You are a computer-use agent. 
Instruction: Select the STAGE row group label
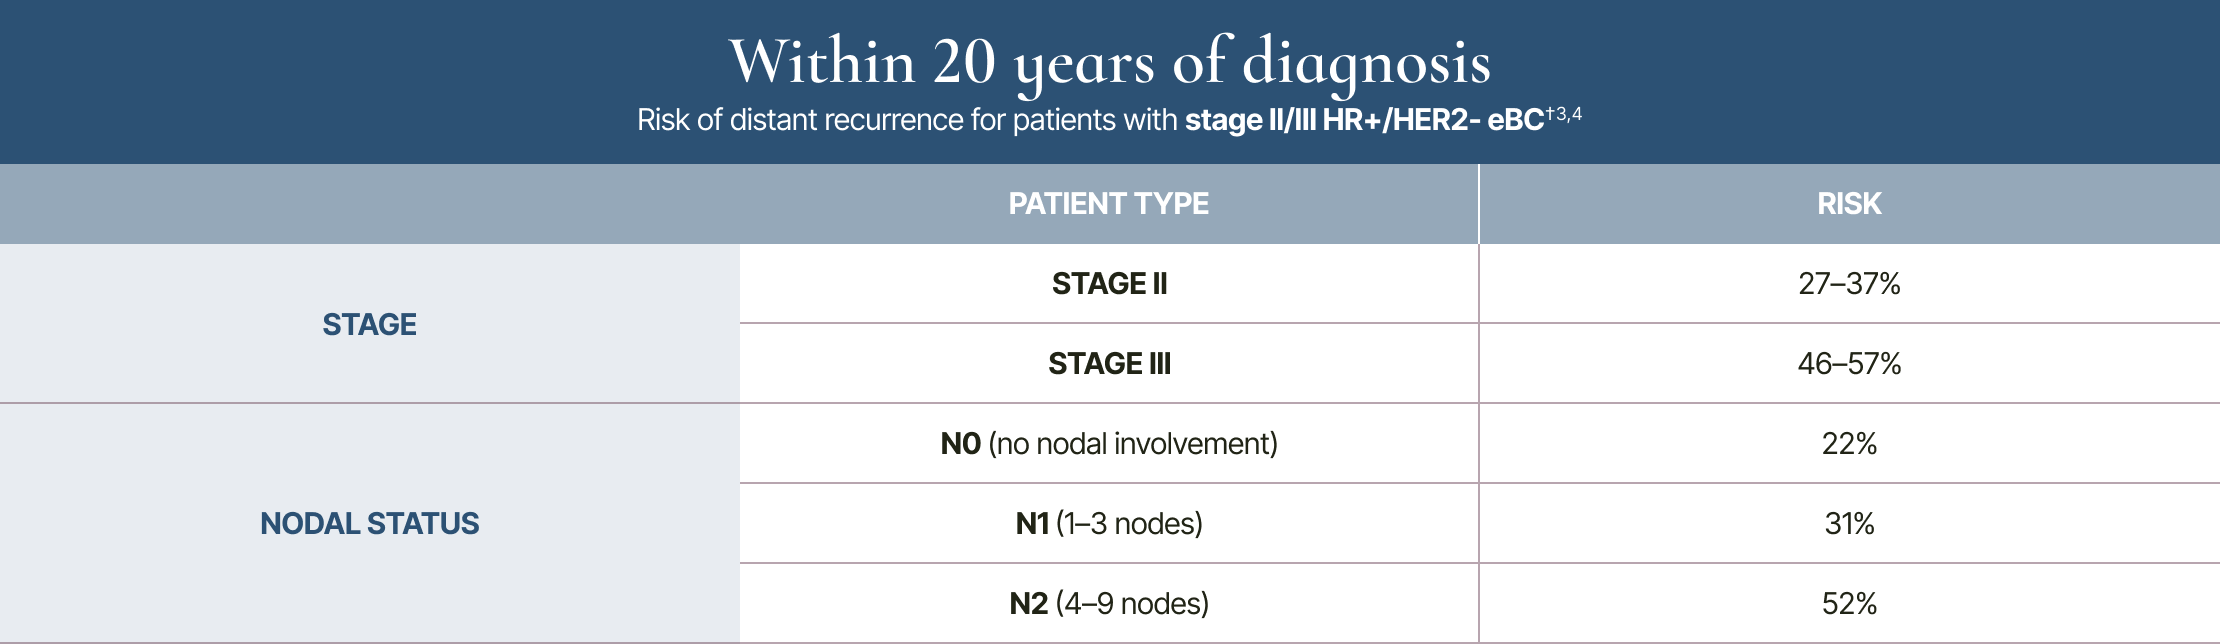click(370, 324)
